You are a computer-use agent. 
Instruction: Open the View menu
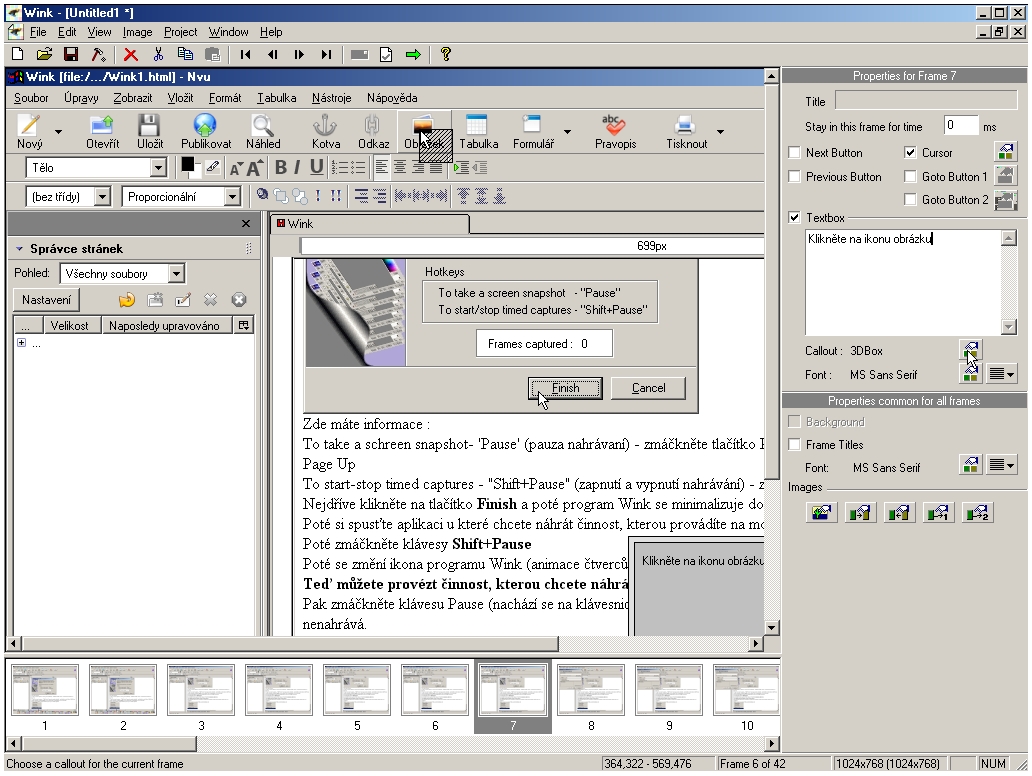(x=99, y=32)
